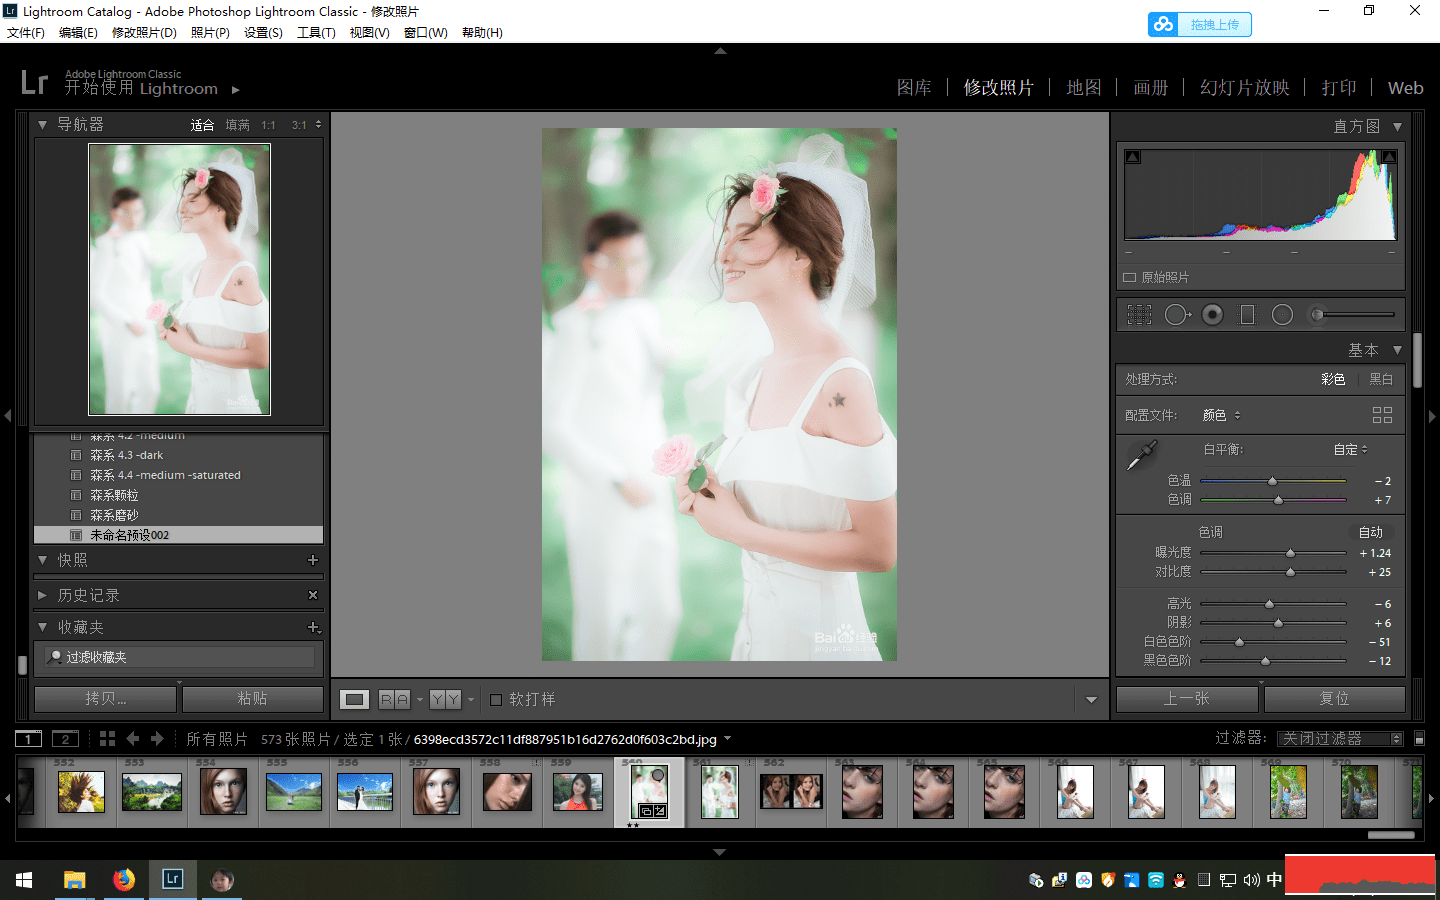Activate the Spot Removal tool
Screen dimensions: 1440x900
pos(1176,315)
